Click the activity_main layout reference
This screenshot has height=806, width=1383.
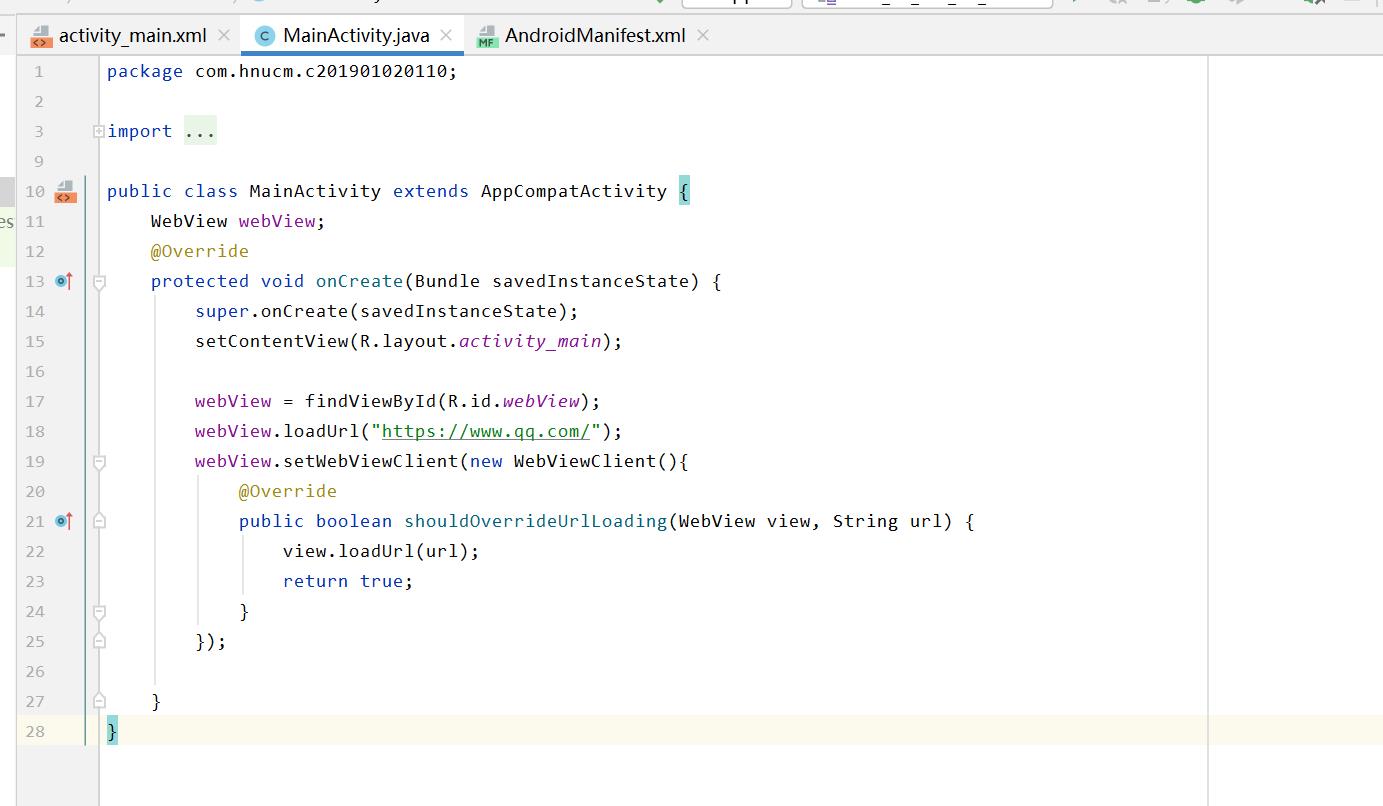click(530, 341)
